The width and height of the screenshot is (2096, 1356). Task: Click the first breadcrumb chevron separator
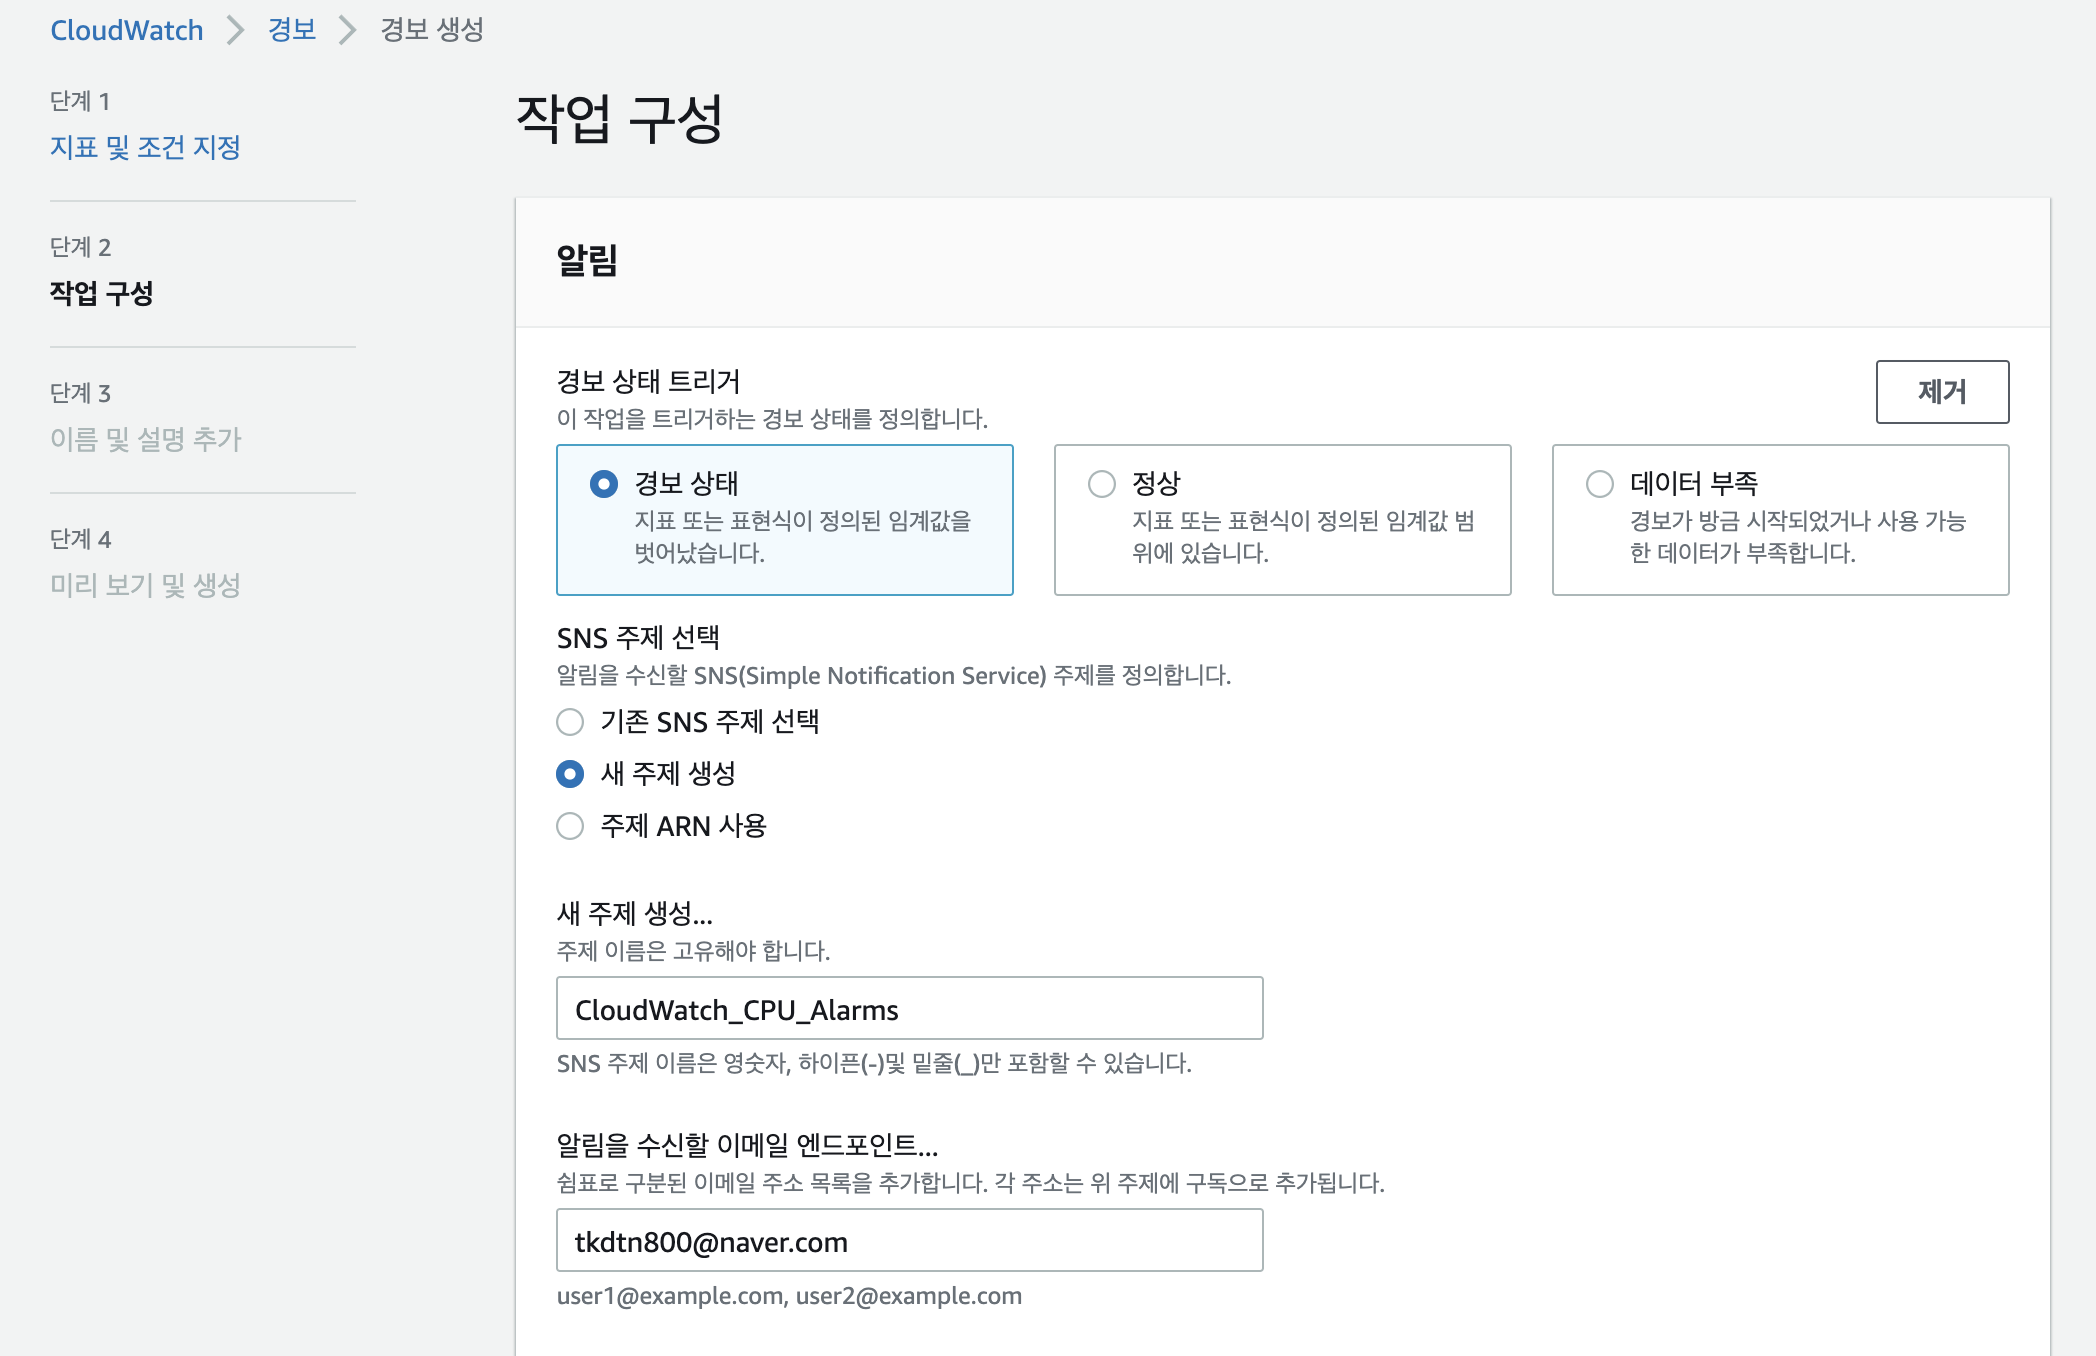coord(236,30)
